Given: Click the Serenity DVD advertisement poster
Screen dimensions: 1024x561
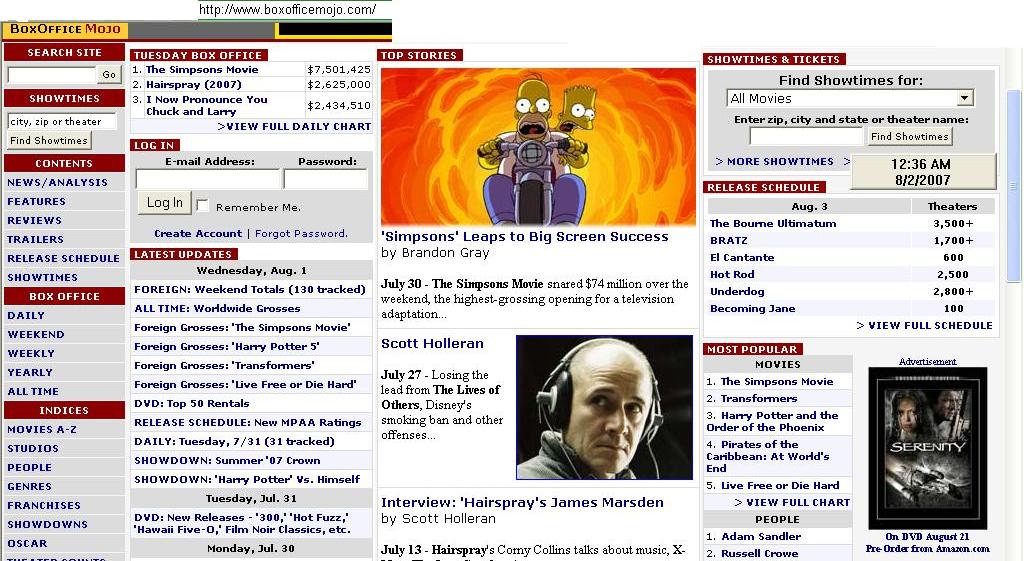Looking at the screenshot, I should point(927,448).
